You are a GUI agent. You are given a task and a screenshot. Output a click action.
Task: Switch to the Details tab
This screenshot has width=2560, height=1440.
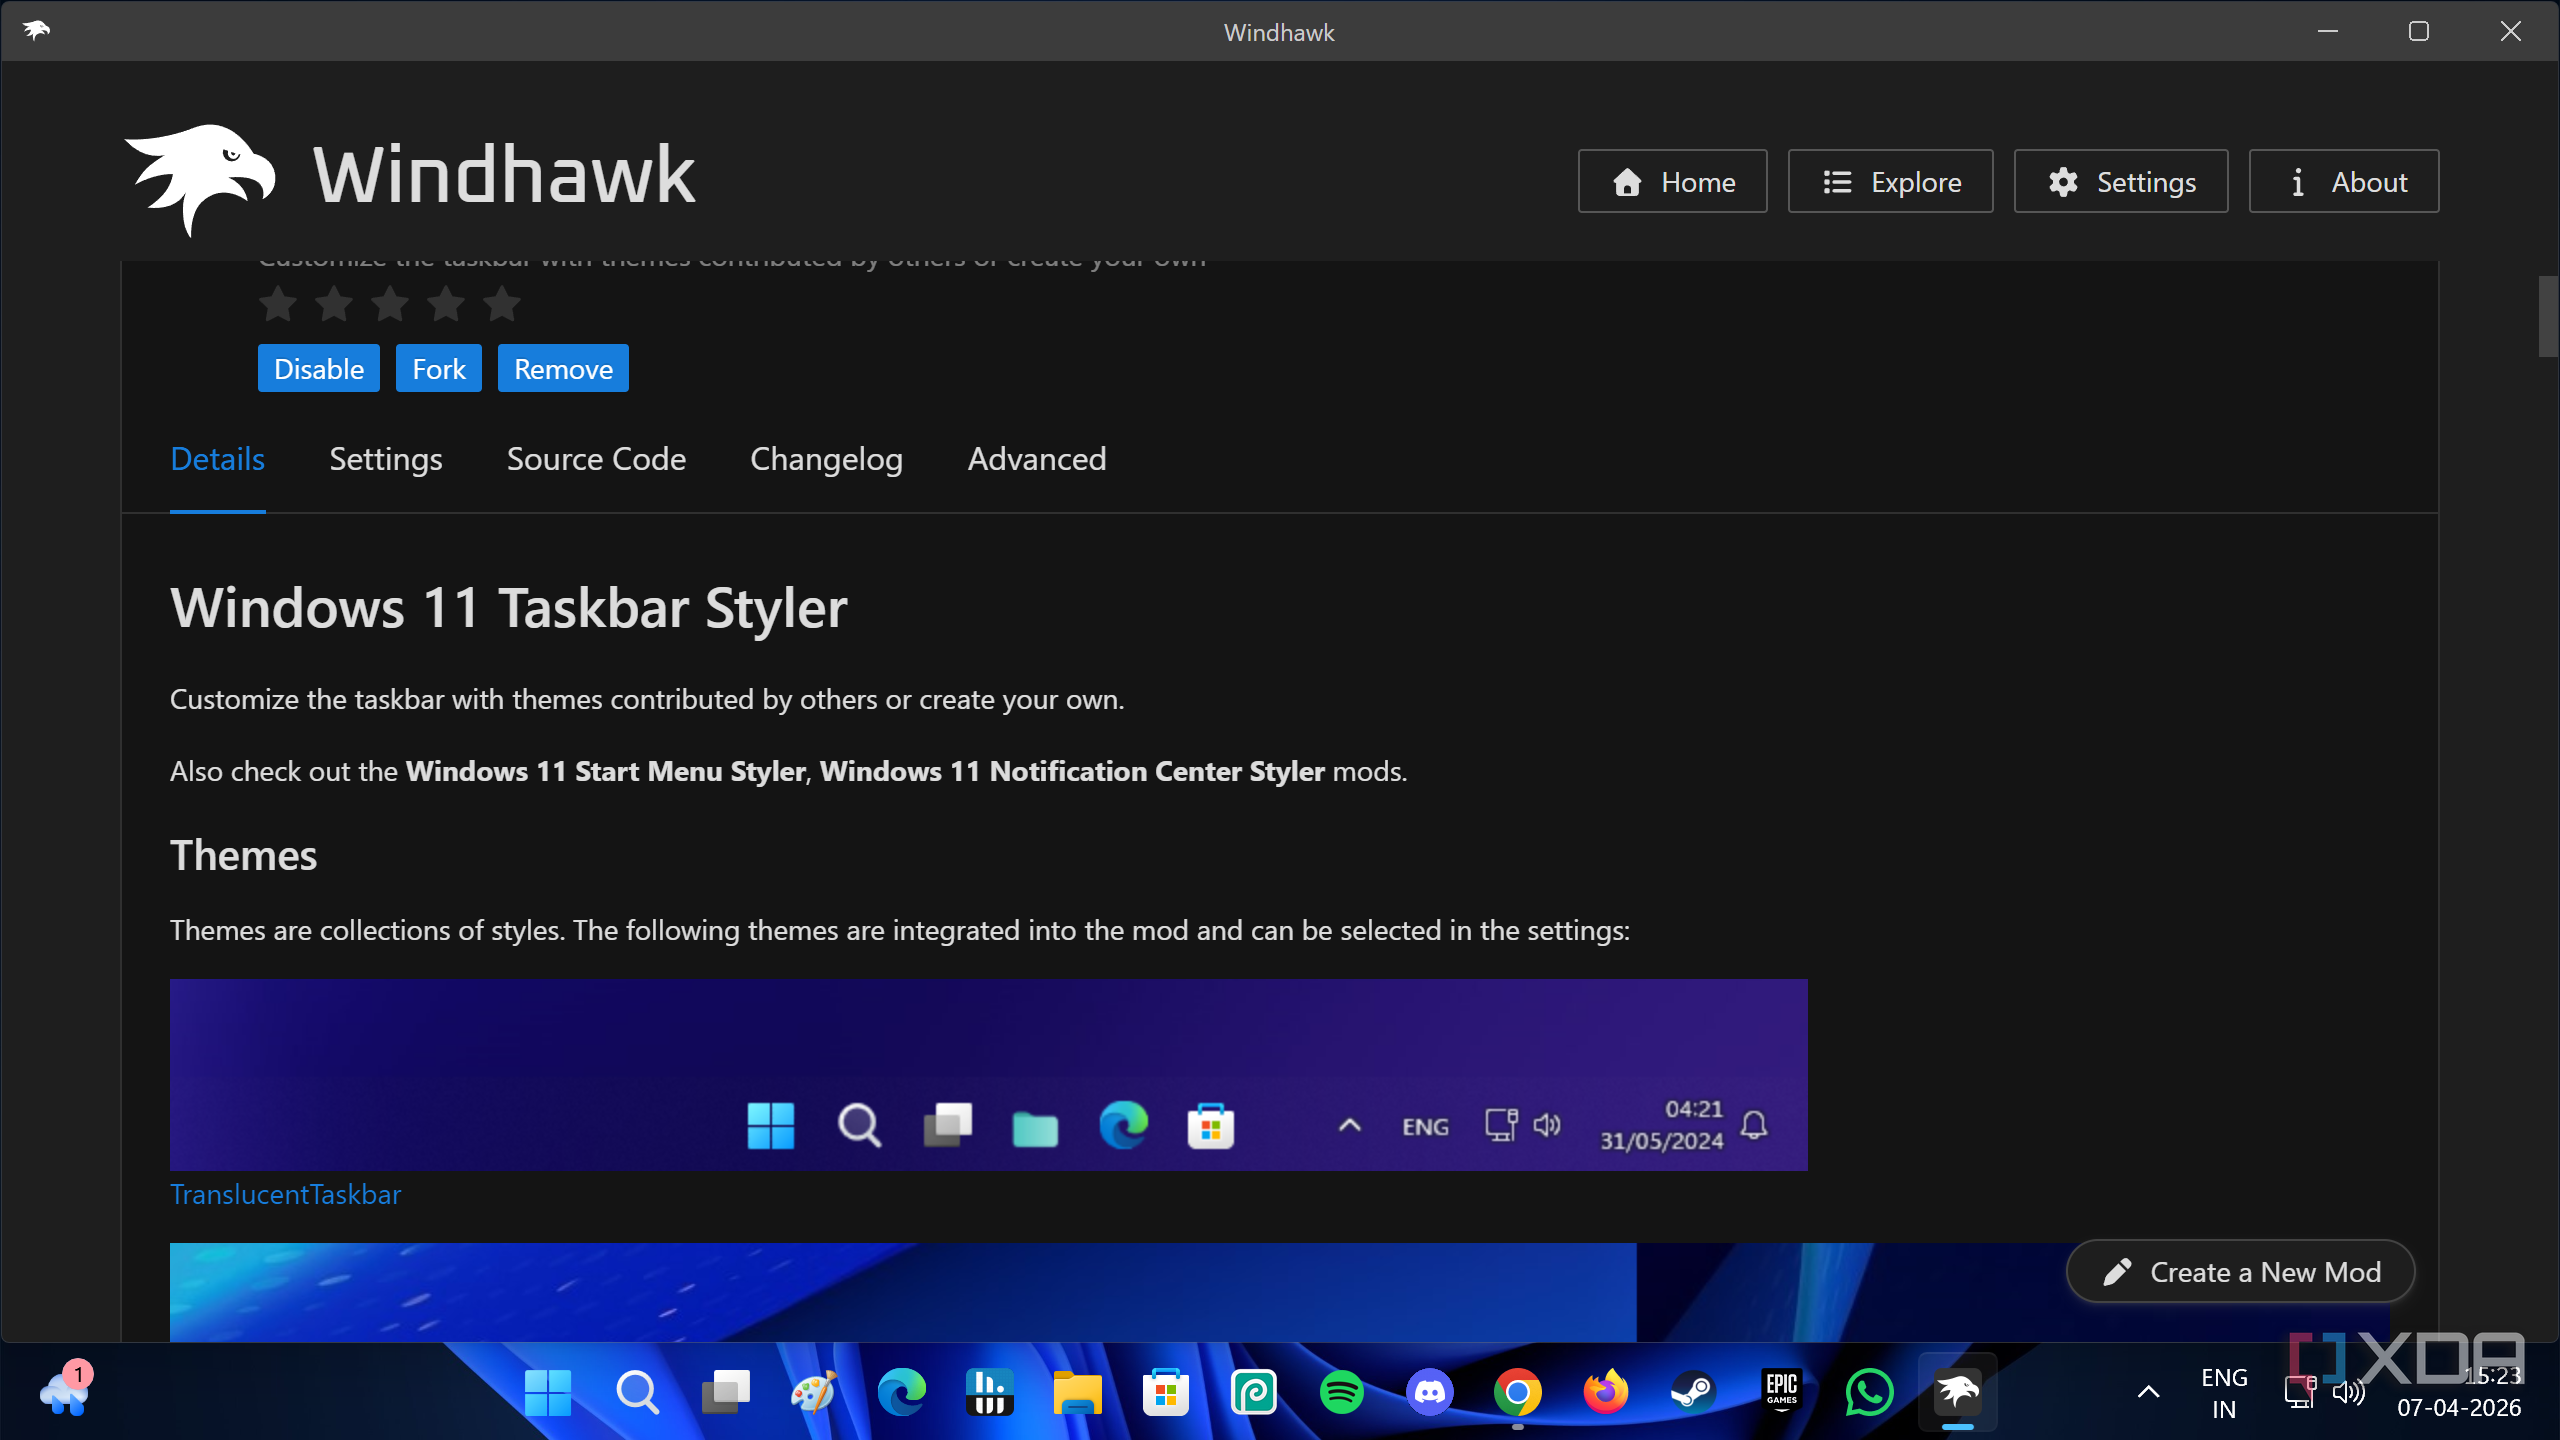click(x=217, y=459)
